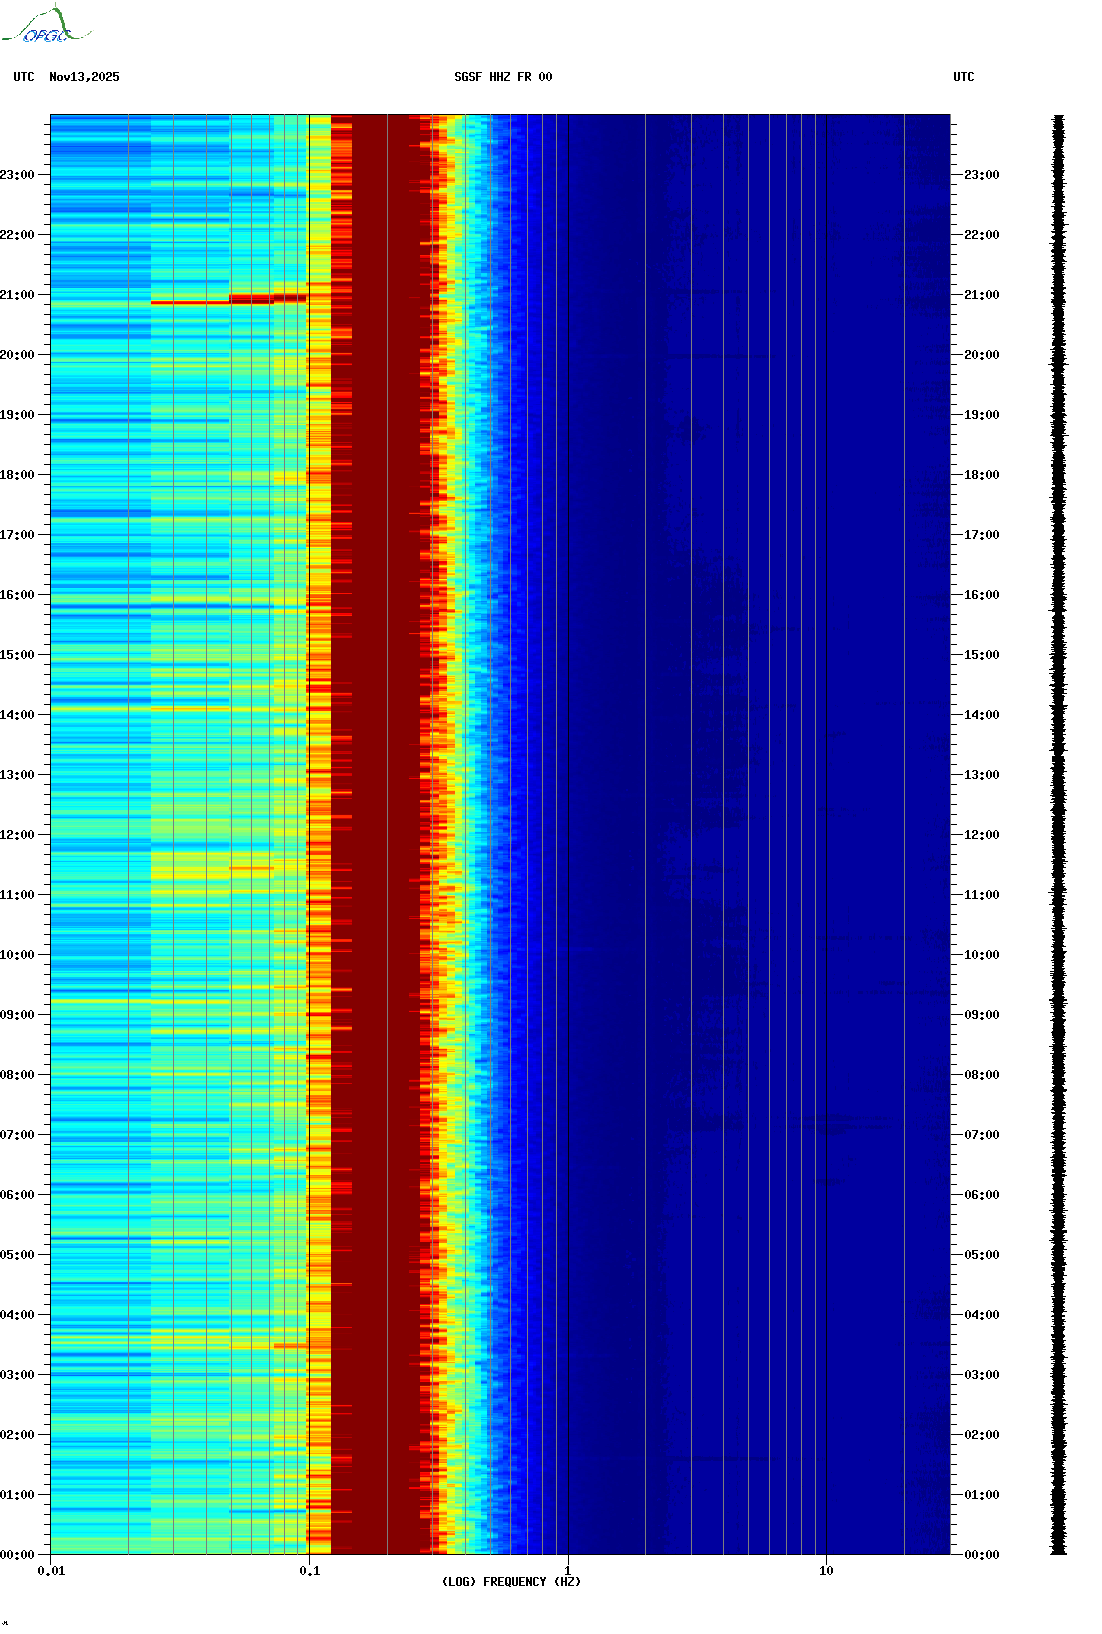Select the 15:00 tick on right time axis
1102x1634 pixels.
pyautogui.click(x=981, y=655)
